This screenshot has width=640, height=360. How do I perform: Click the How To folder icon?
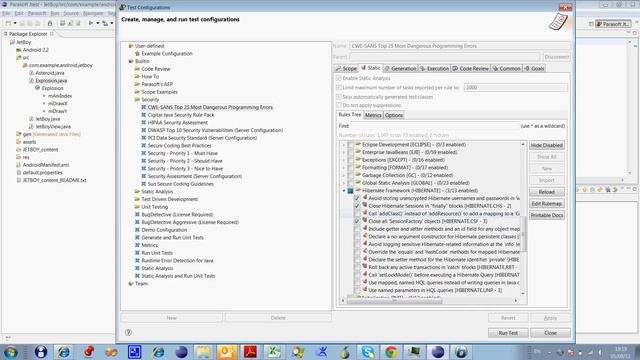[137, 76]
